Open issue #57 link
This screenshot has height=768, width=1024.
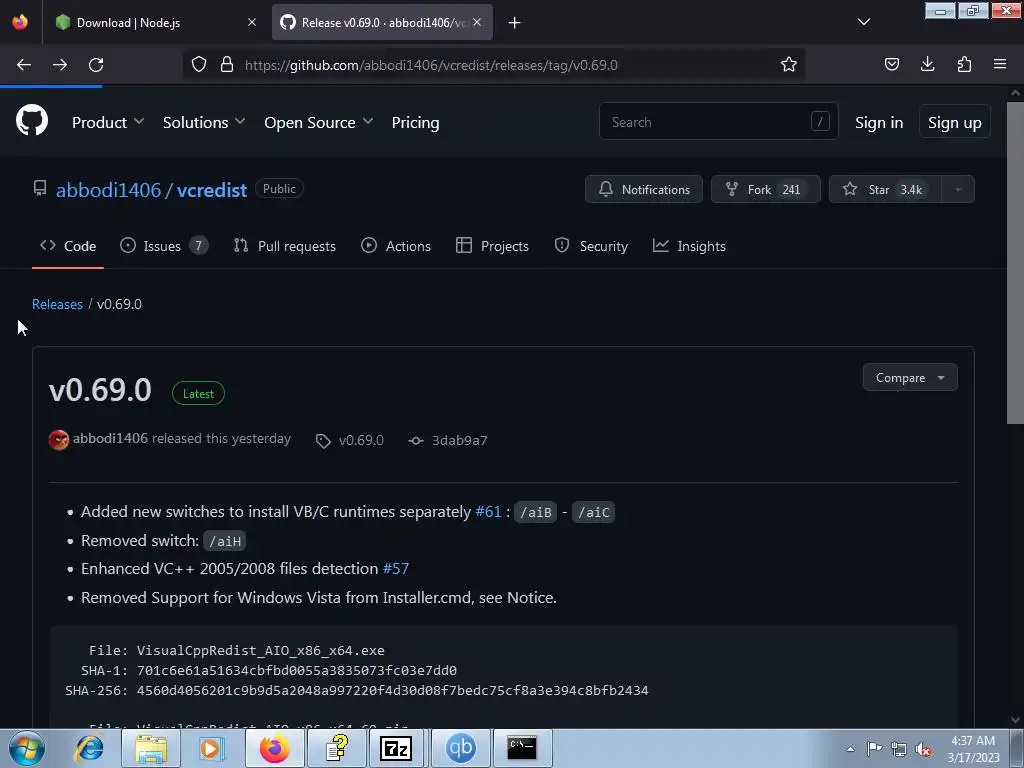tap(396, 569)
